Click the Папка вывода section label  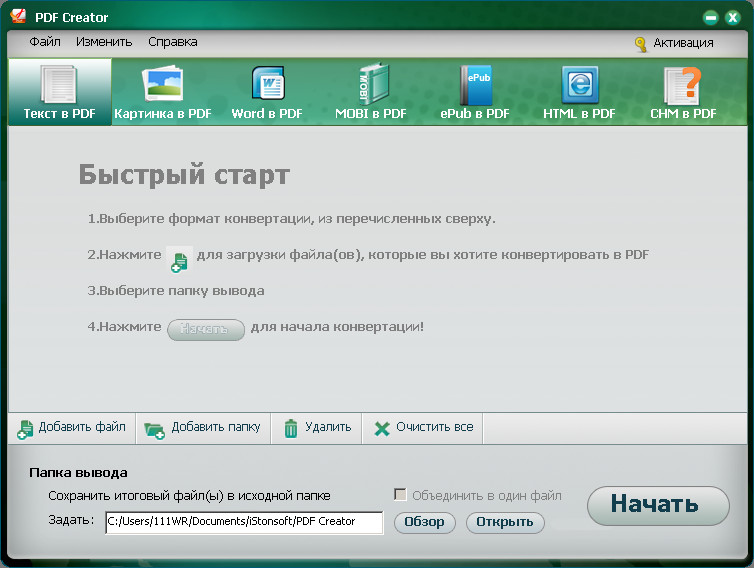[78, 473]
